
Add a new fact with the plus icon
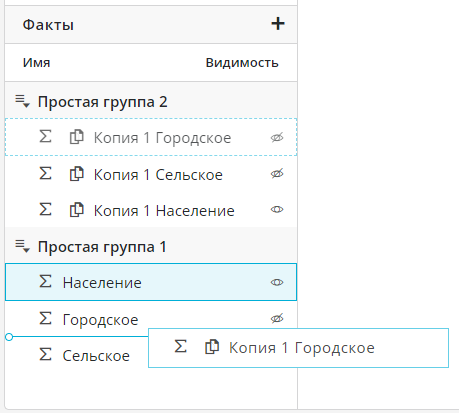[278, 24]
